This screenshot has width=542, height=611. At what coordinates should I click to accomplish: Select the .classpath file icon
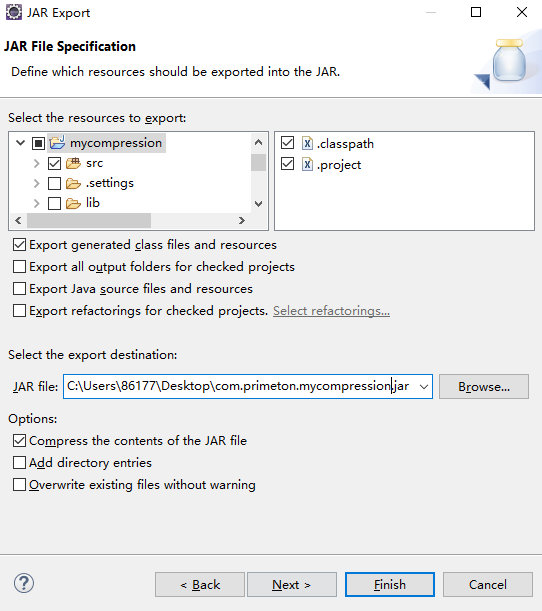[x=307, y=143]
